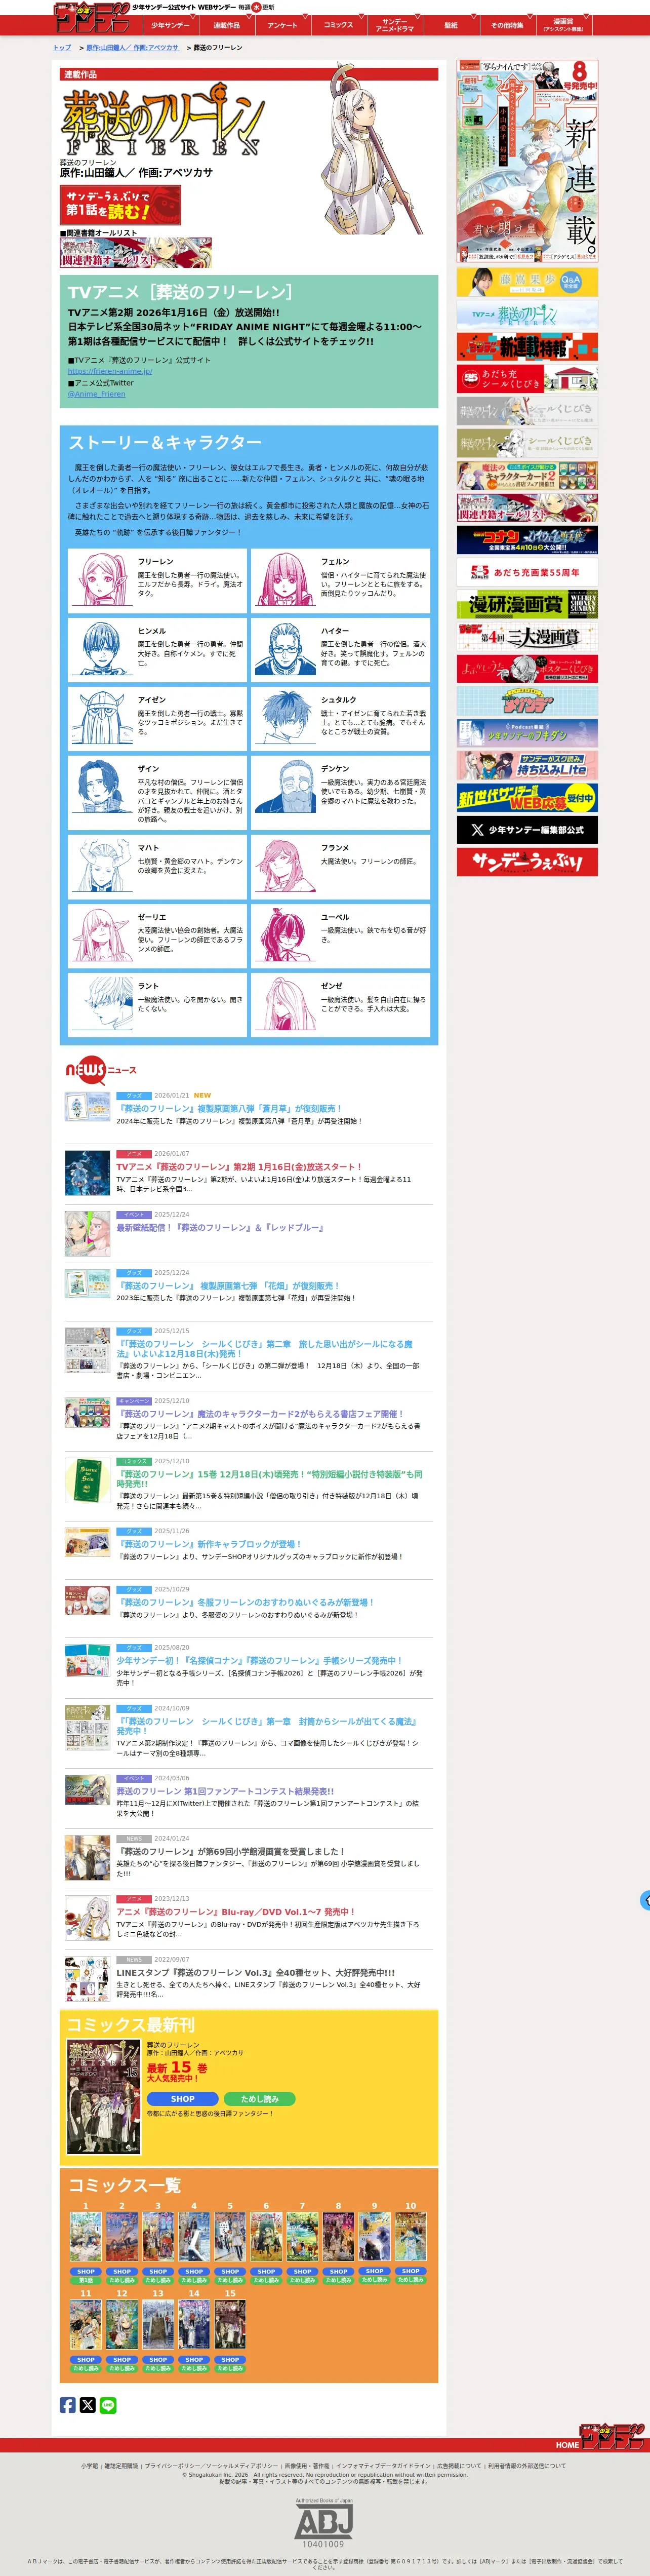
Task: Click the volume 15 latest cover image
Action: (x=103, y=2097)
